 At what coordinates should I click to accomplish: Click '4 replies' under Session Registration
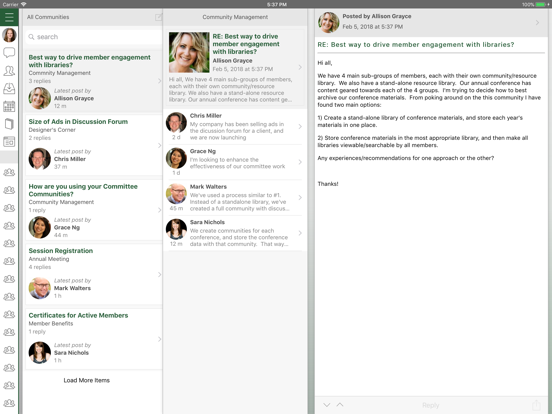coord(40,267)
